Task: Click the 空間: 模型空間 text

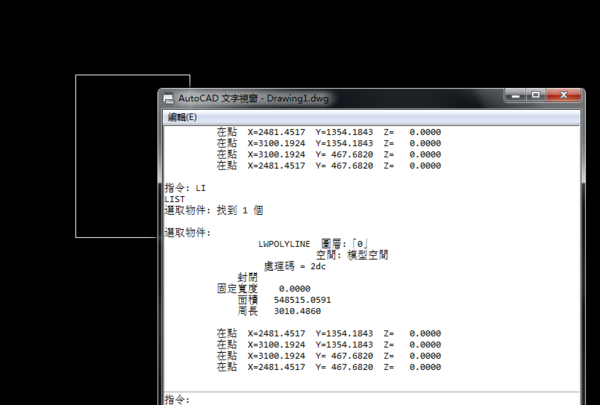Action: [x=352, y=255]
